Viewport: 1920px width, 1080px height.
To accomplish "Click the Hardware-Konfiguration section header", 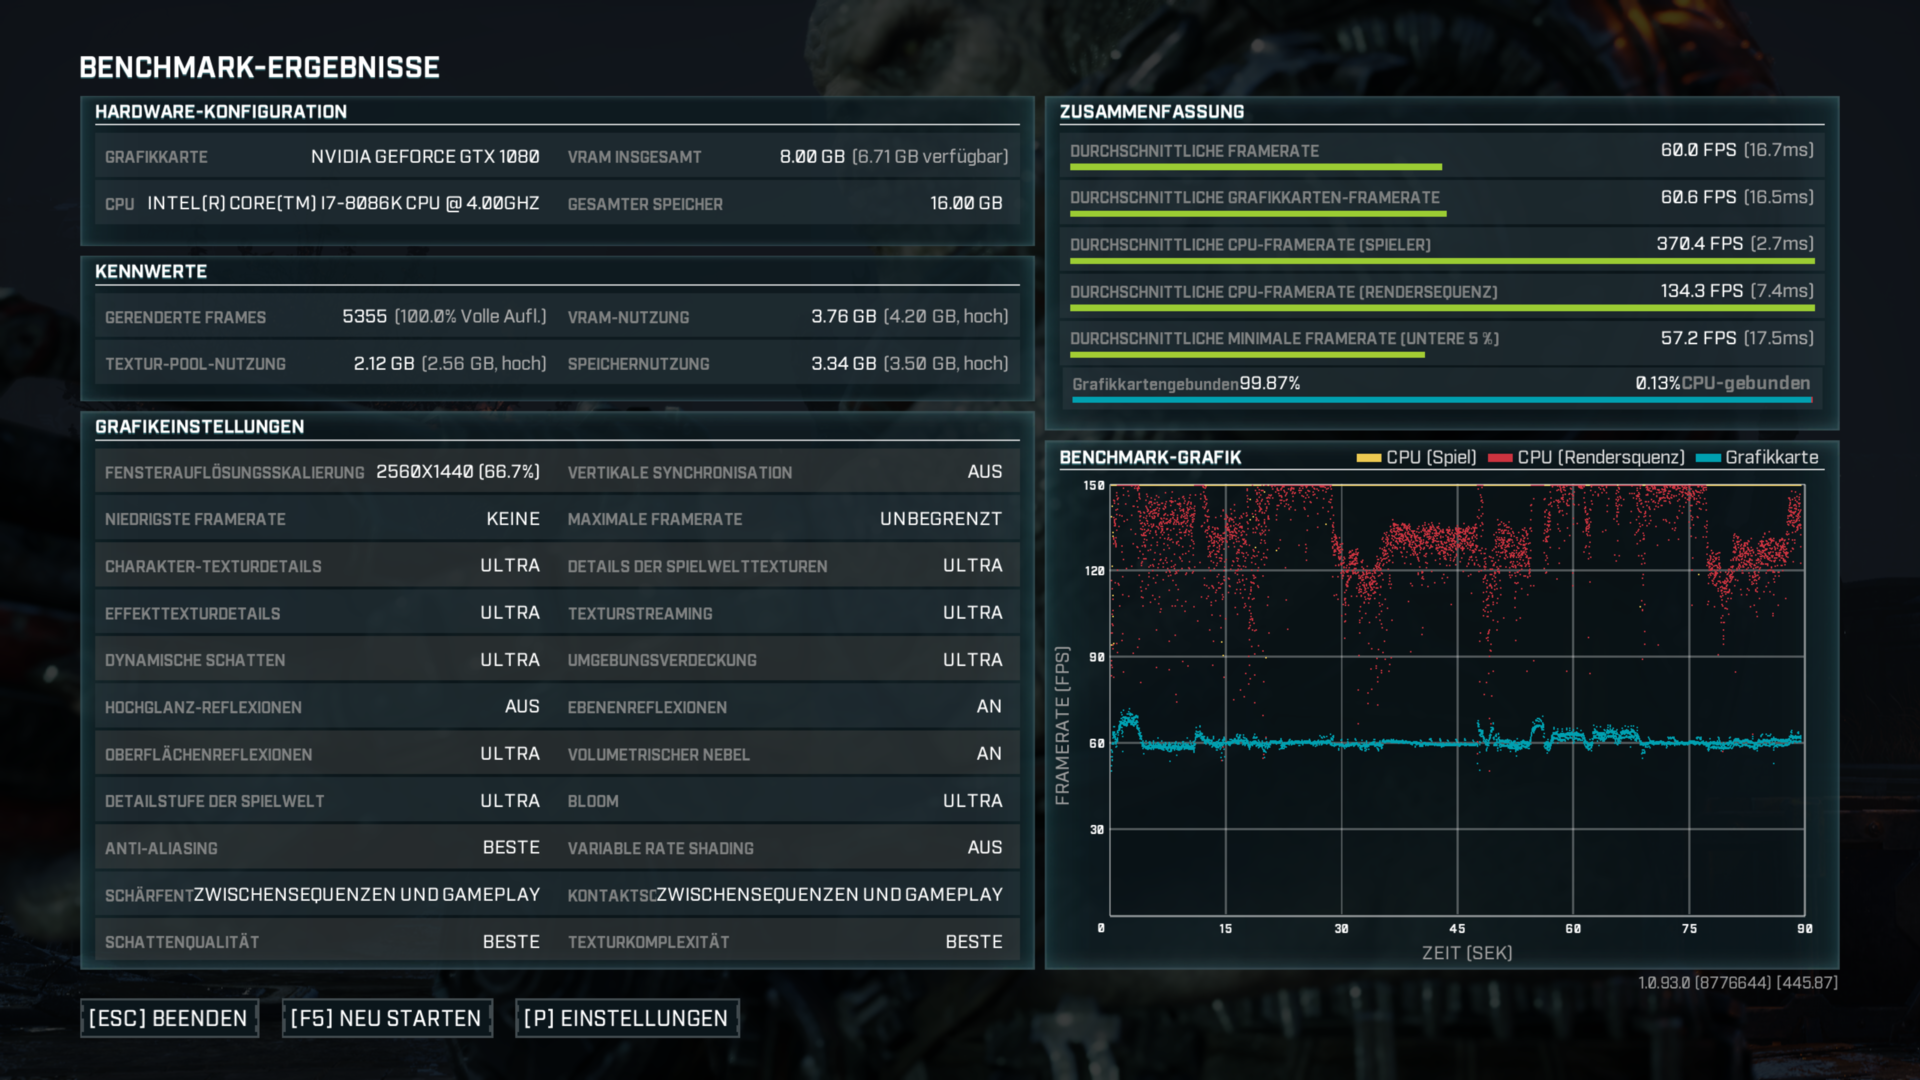I will tap(221, 112).
